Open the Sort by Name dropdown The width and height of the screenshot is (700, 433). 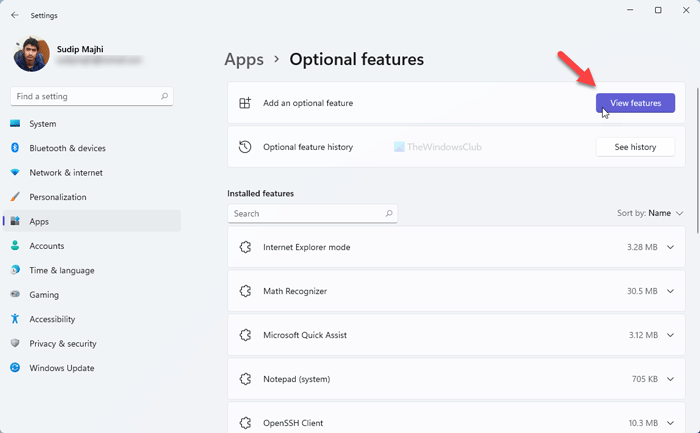pyautogui.click(x=650, y=213)
